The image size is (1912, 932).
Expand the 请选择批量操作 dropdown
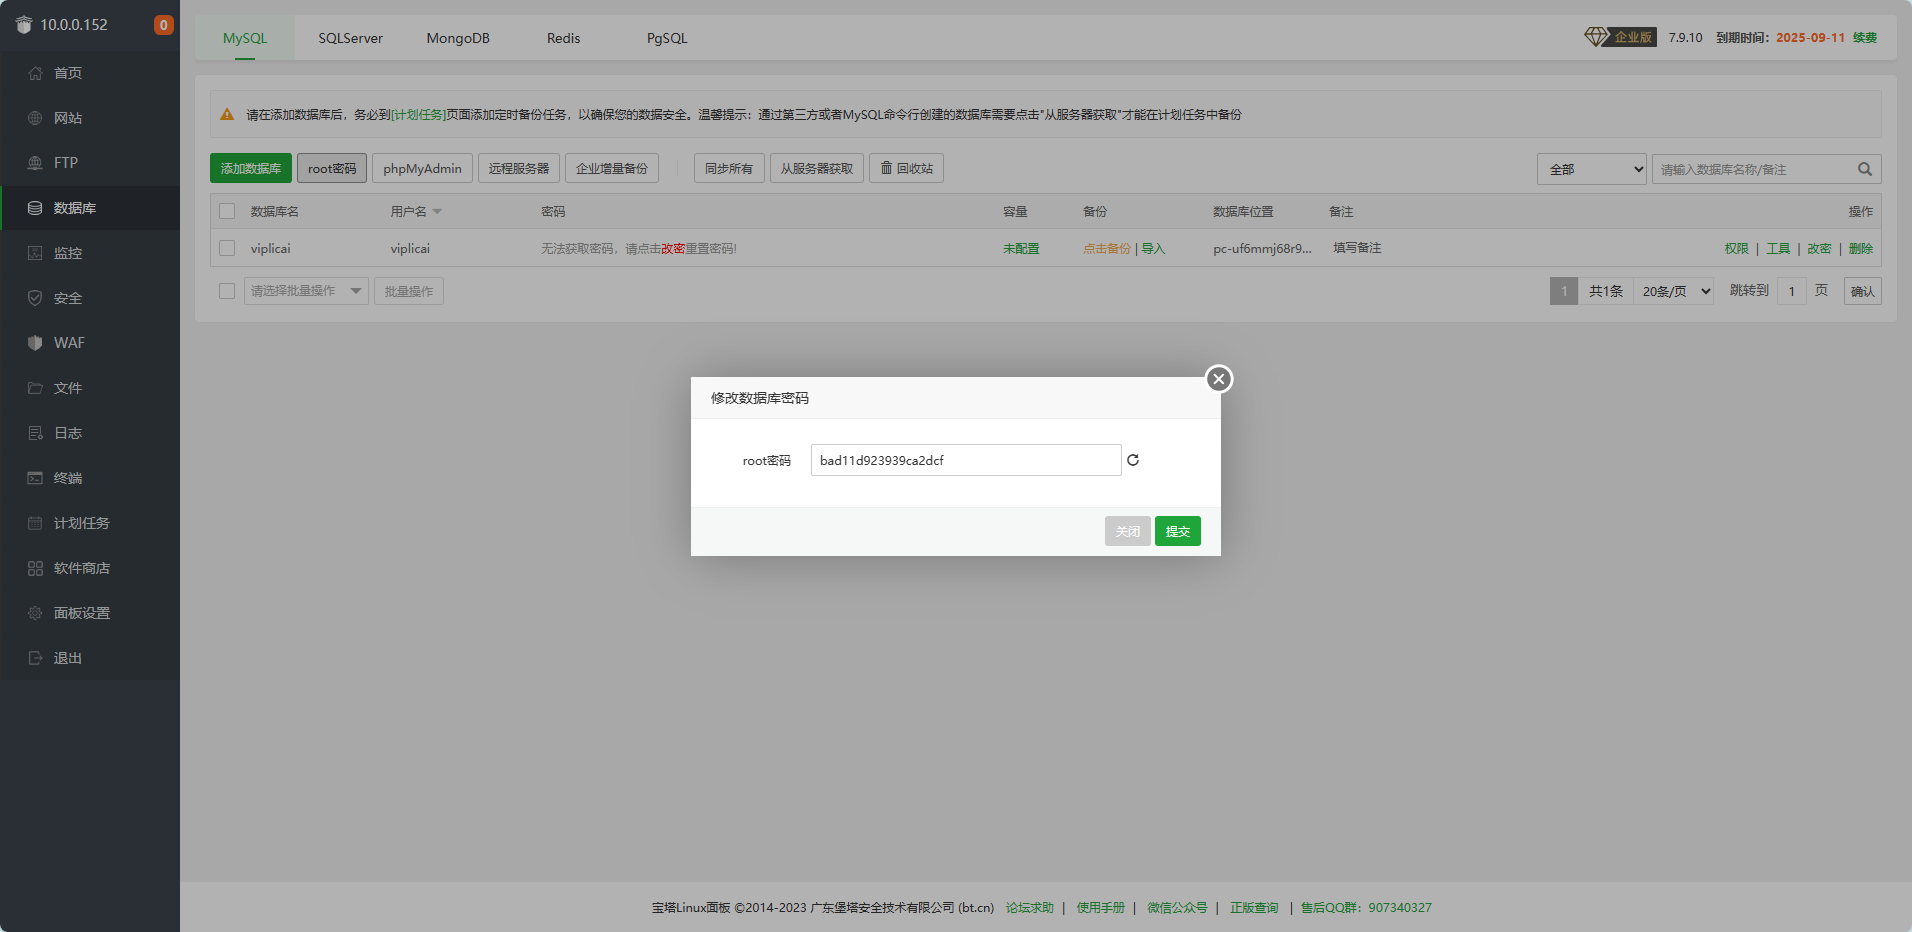tap(306, 291)
